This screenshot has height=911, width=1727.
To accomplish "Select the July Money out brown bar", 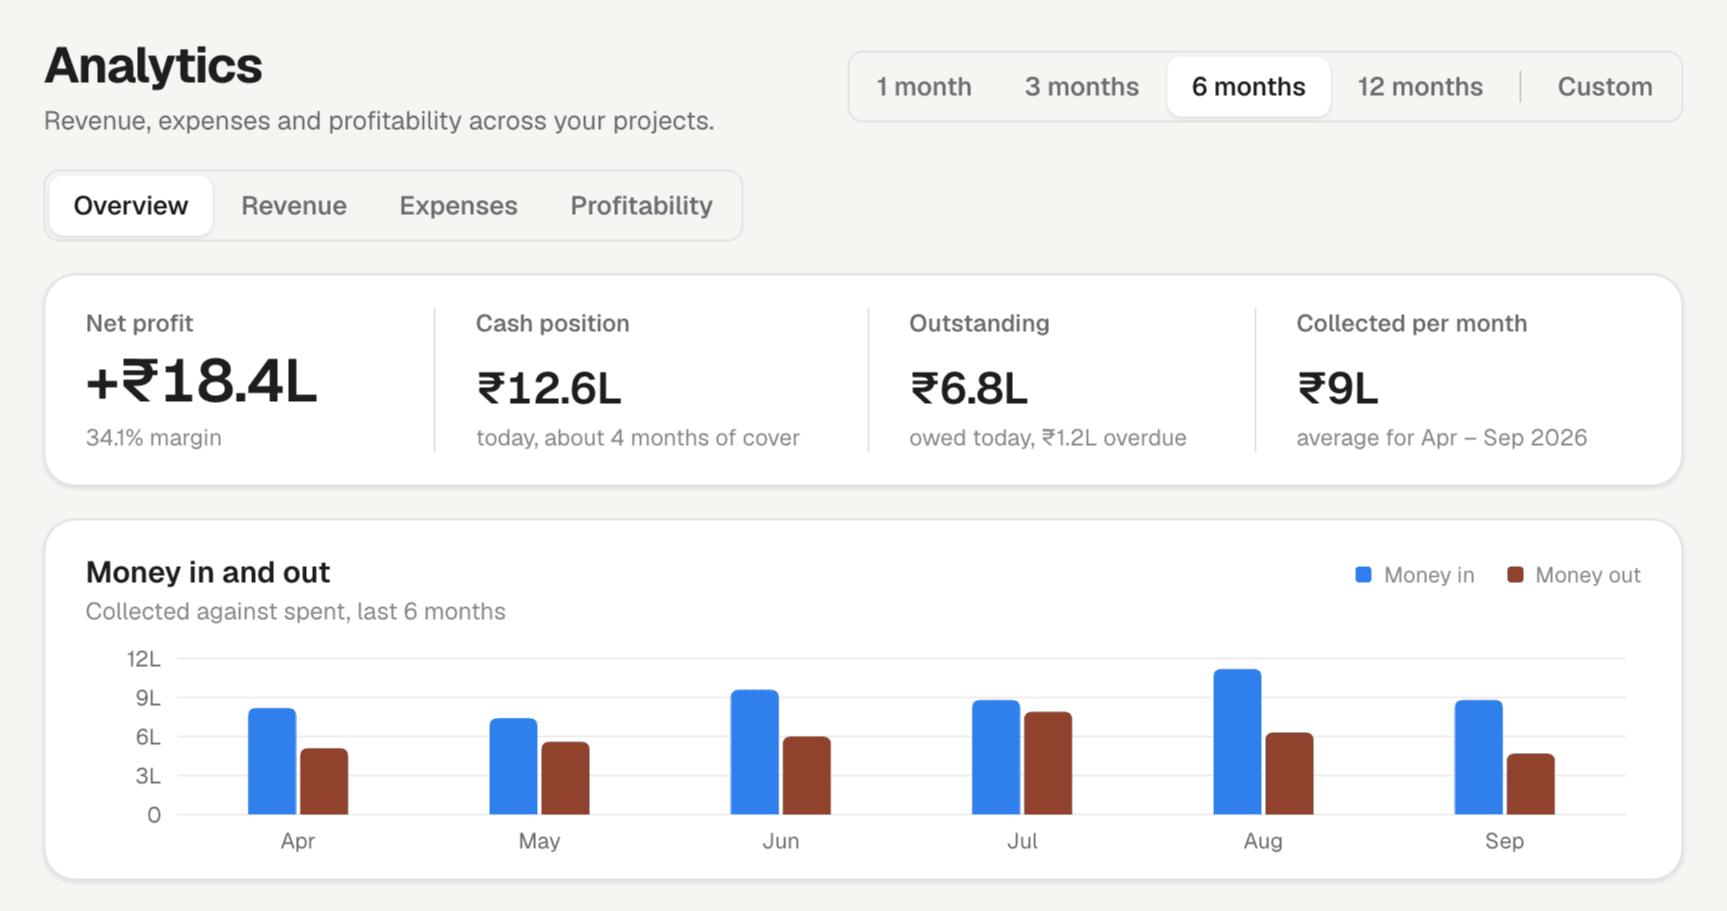I will coord(1048,763).
